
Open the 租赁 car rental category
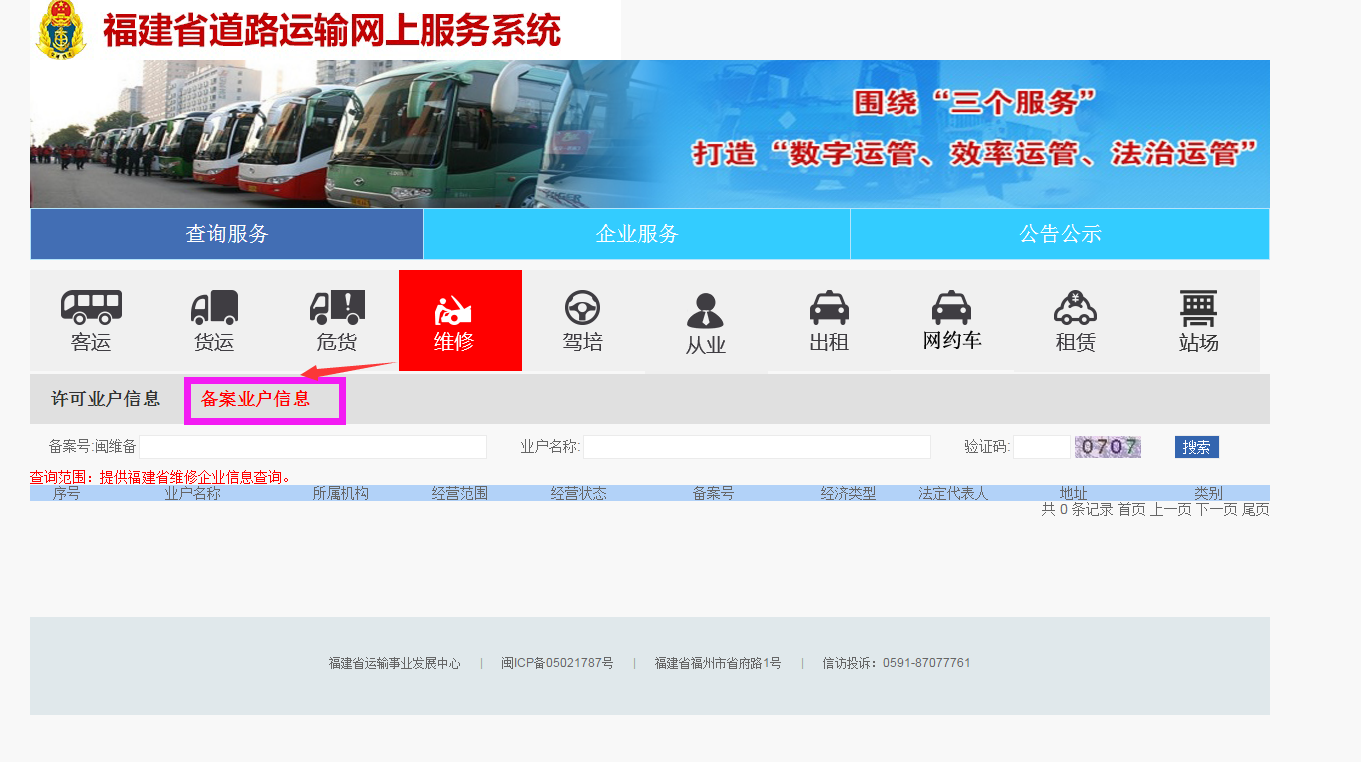point(1075,321)
